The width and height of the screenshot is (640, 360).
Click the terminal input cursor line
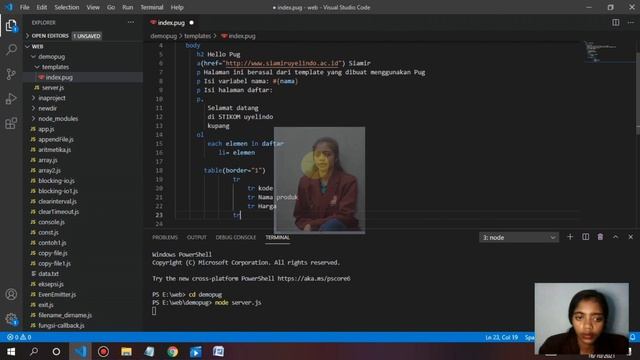tap(154, 311)
